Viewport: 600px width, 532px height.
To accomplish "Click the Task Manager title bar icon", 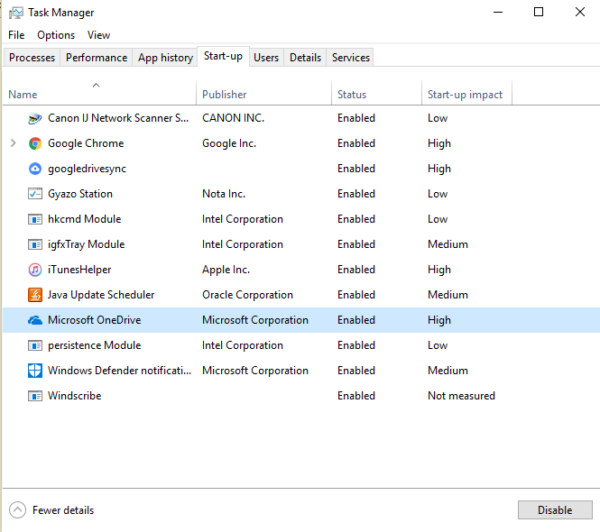I will (x=16, y=13).
